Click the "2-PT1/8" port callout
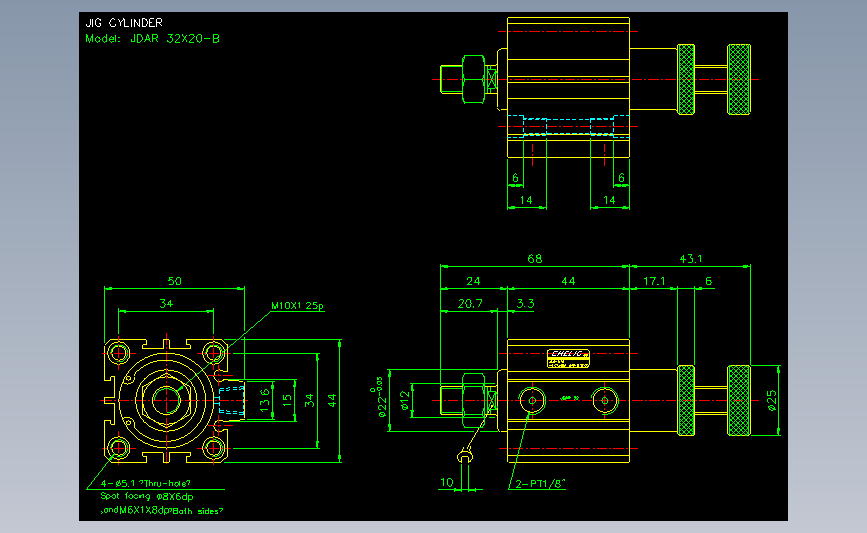The height and width of the screenshot is (533, 867). 540,484
